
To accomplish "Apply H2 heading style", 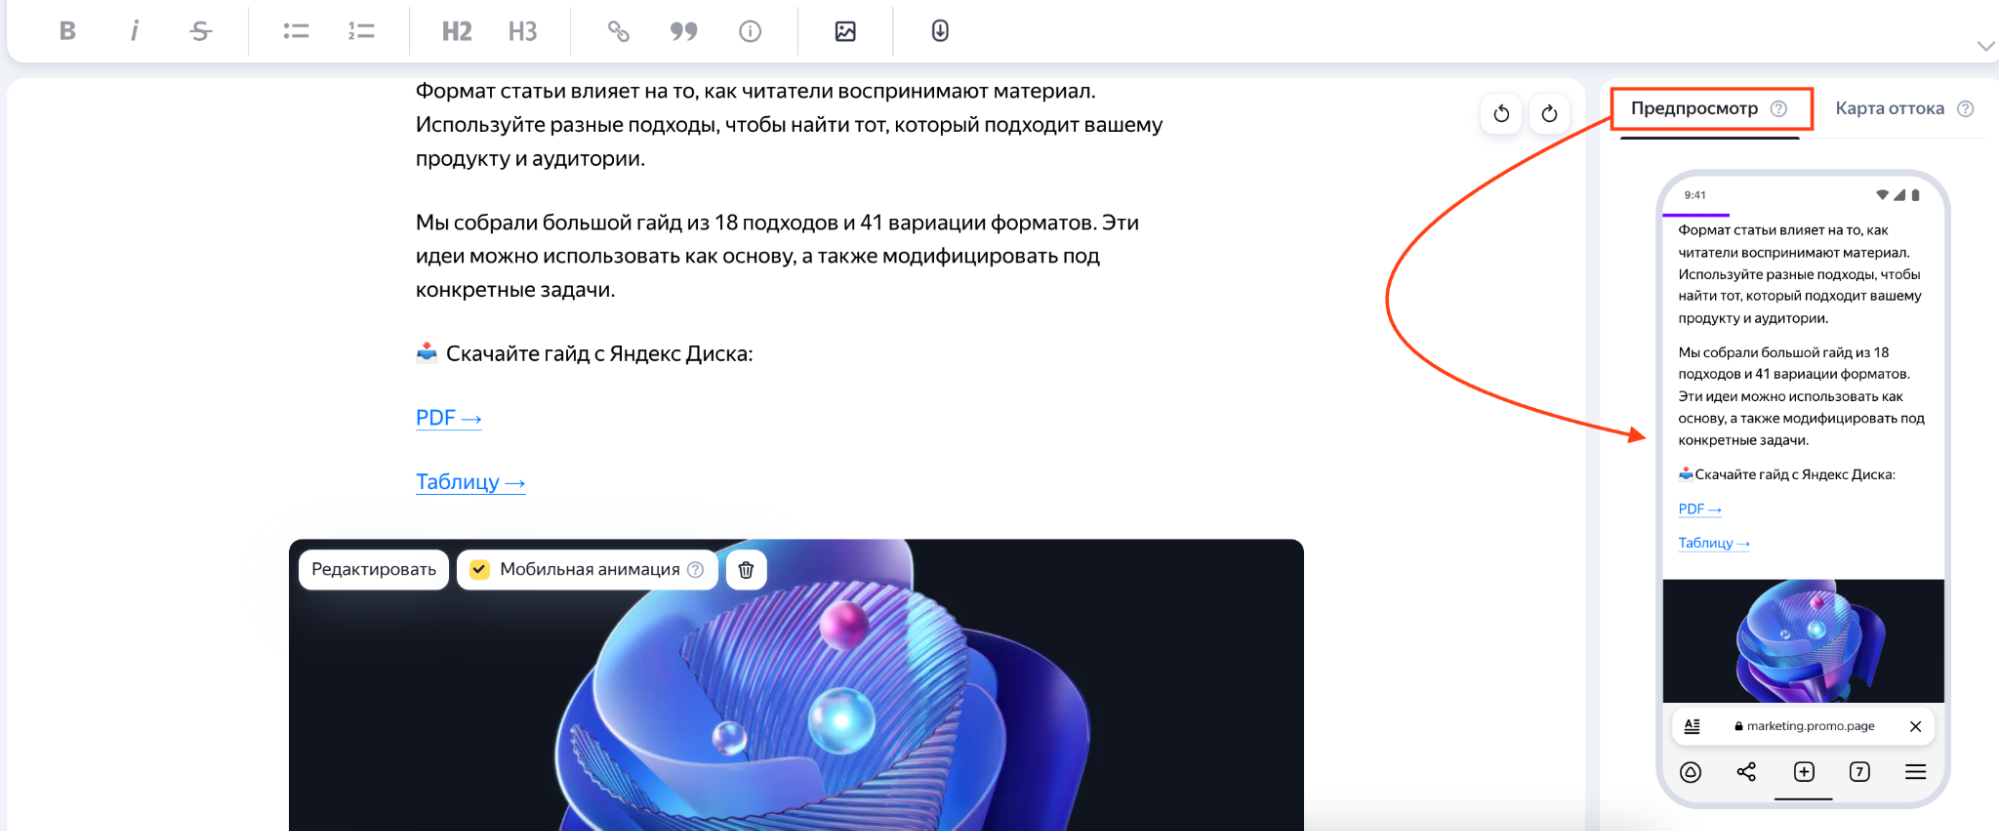I will point(457,31).
